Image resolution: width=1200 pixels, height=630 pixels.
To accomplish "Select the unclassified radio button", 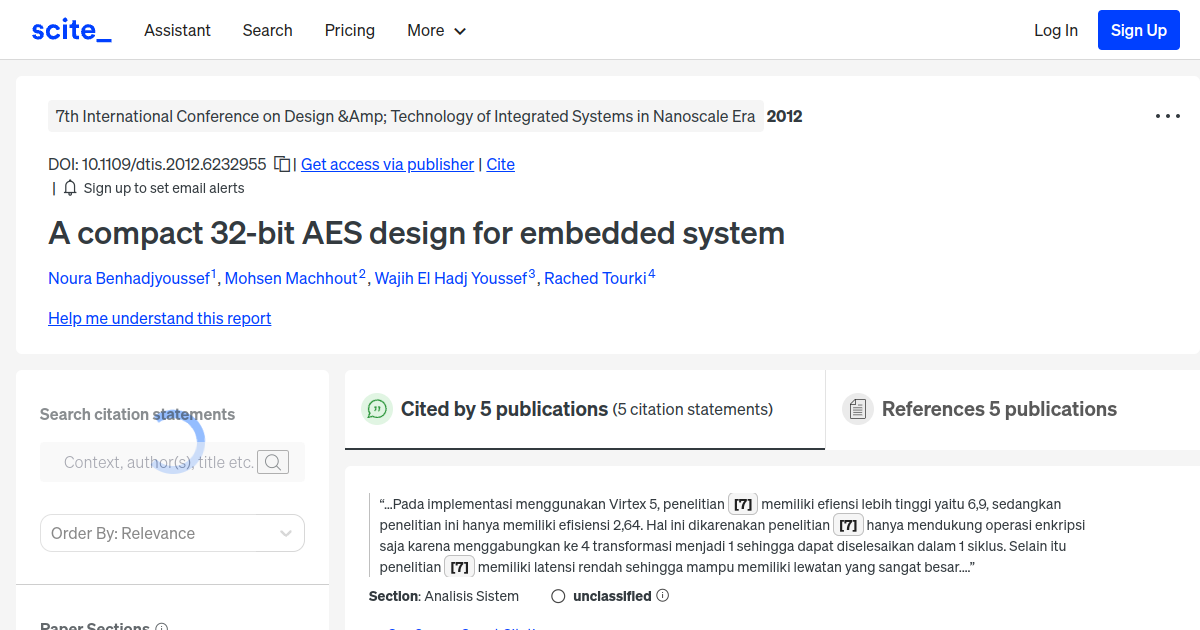I will (557, 595).
